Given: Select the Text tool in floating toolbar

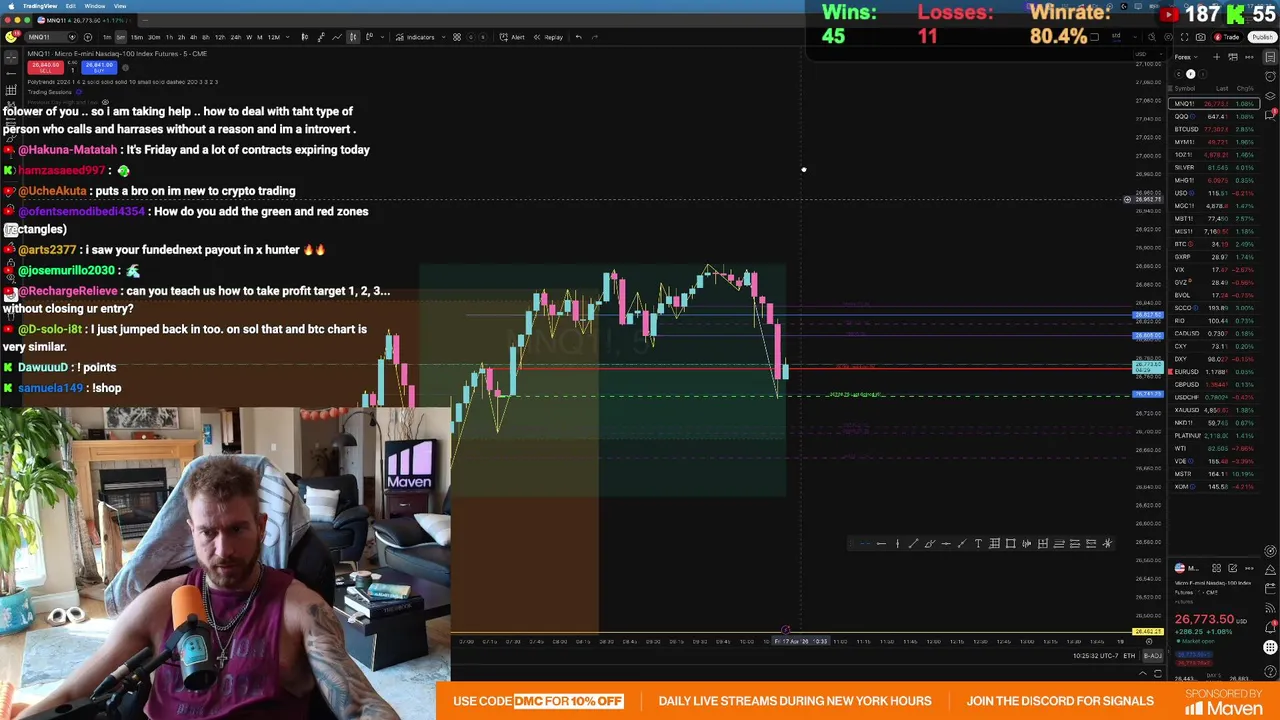Looking at the screenshot, I should pos(978,544).
